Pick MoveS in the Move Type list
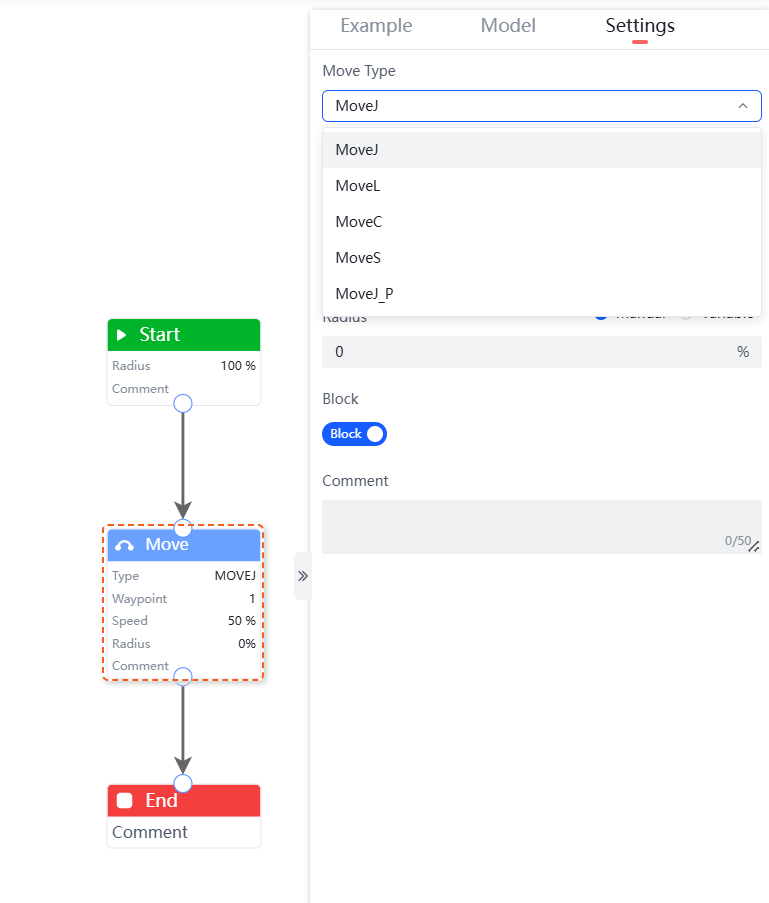 [x=358, y=258]
